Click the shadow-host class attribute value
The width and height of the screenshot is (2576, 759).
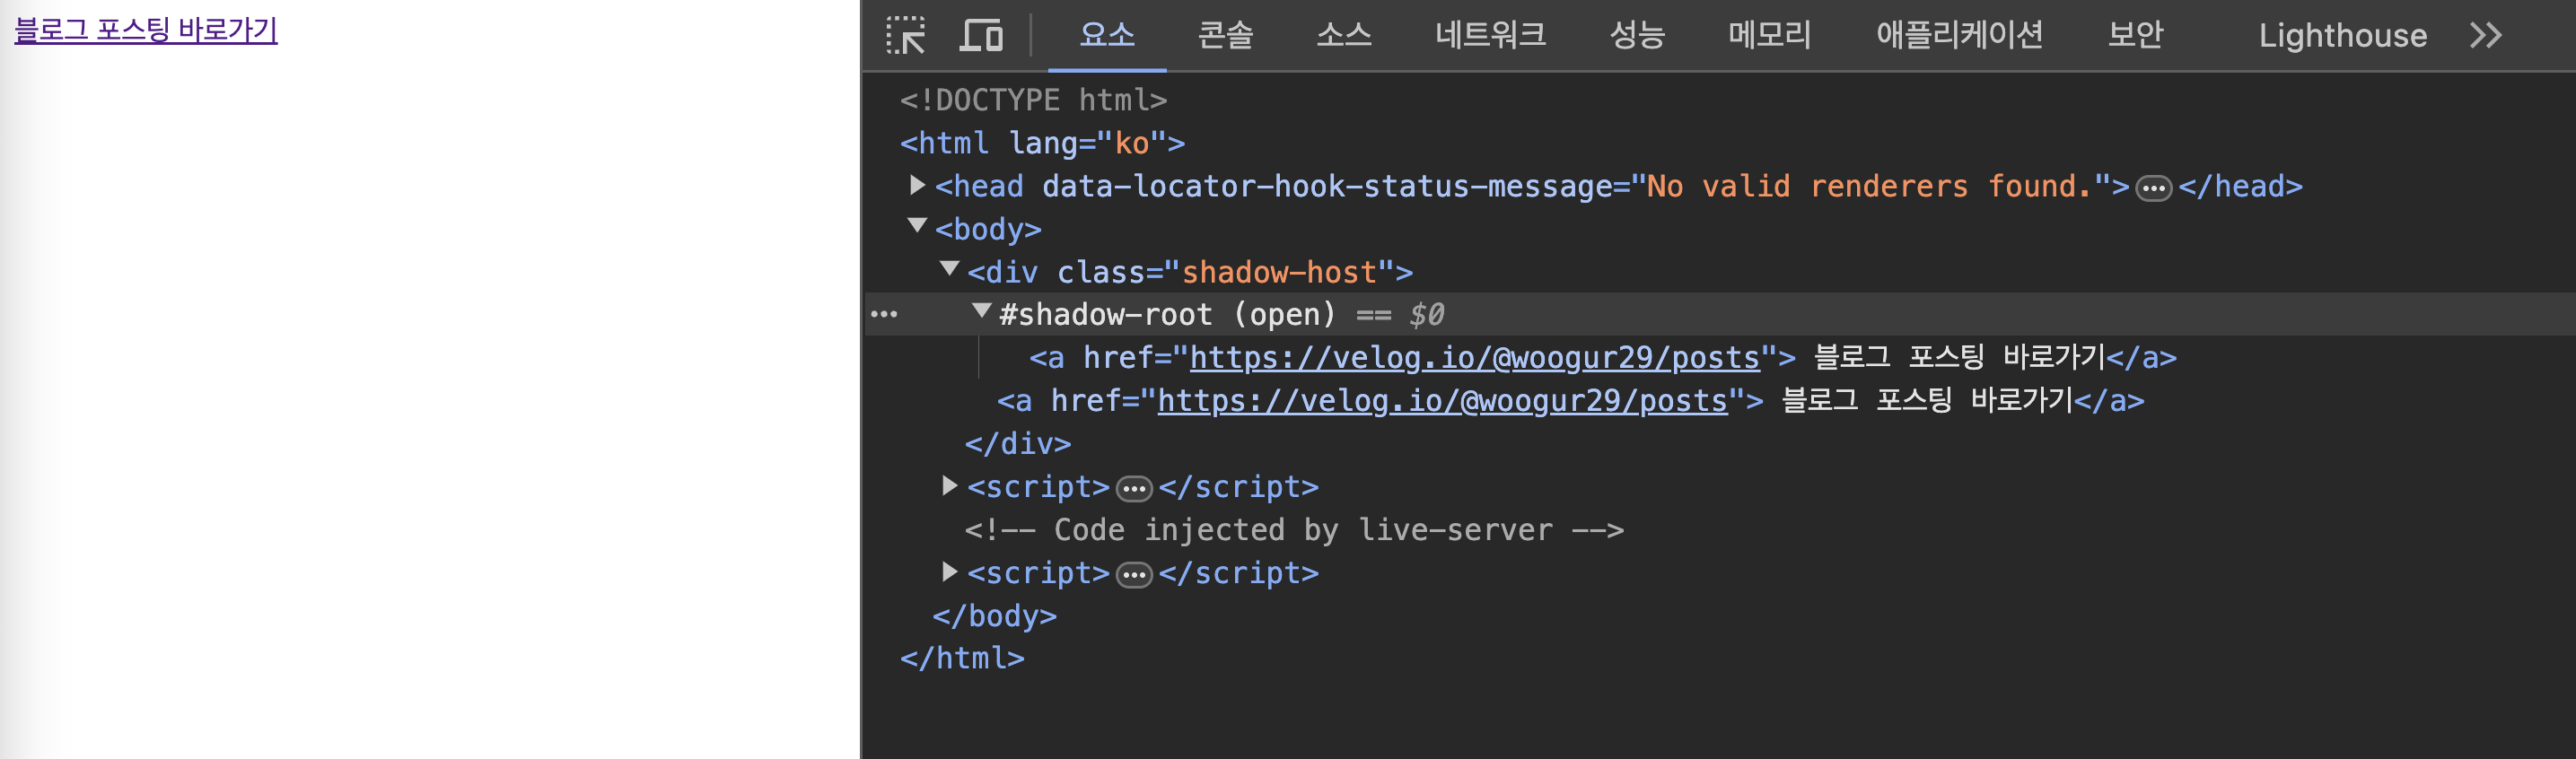1279,272
